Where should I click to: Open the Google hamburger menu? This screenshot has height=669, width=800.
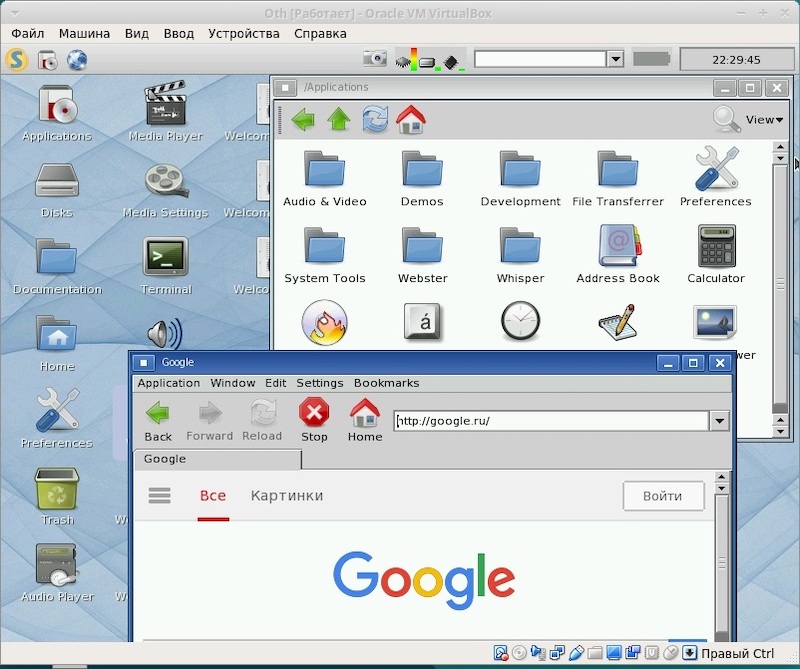click(x=159, y=495)
